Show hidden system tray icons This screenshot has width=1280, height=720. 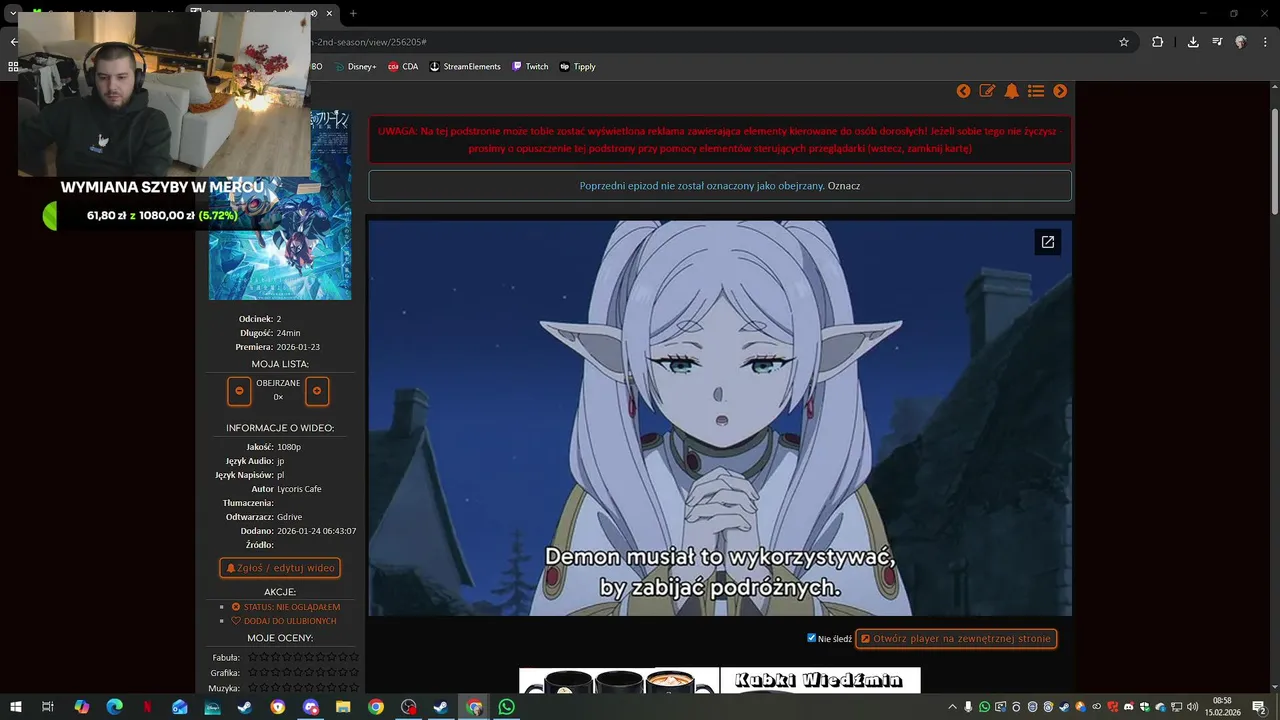tap(952, 707)
